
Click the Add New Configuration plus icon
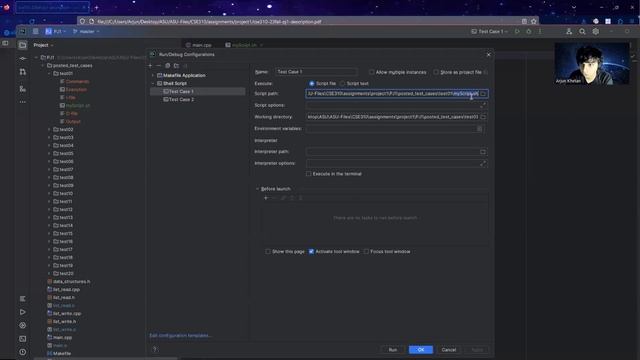(x=150, y=65)
